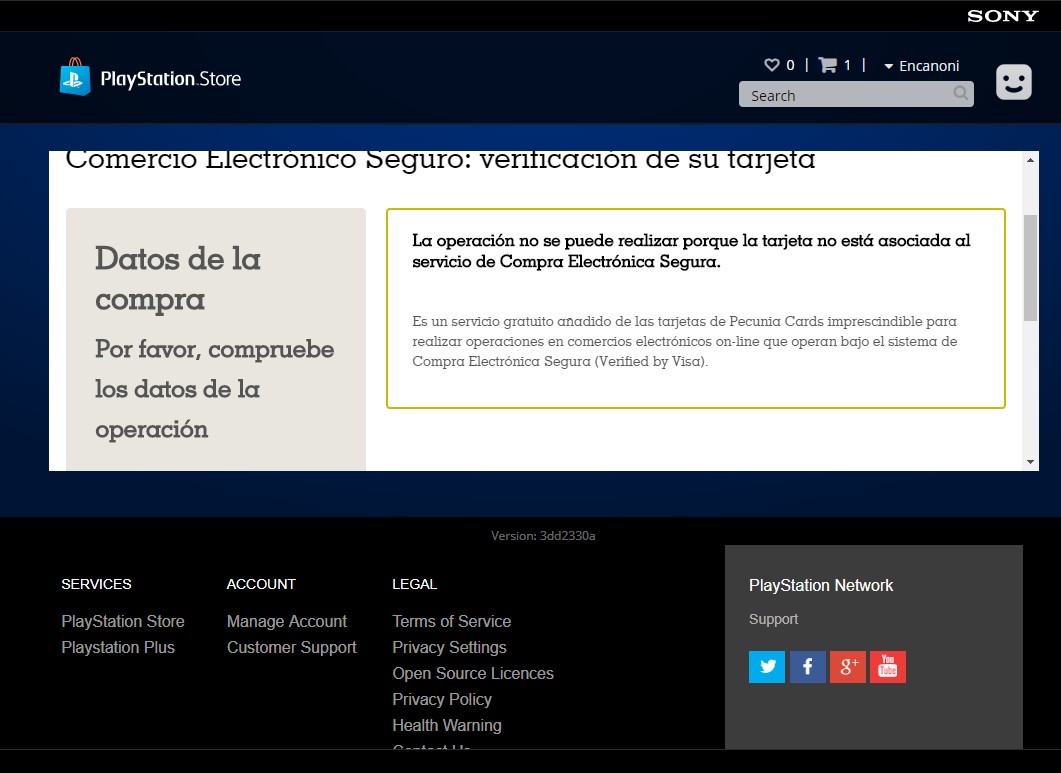Open PlayStation Twitter page
The image size is (1061, 773).
pyautogui.click(x=767, y=667)
